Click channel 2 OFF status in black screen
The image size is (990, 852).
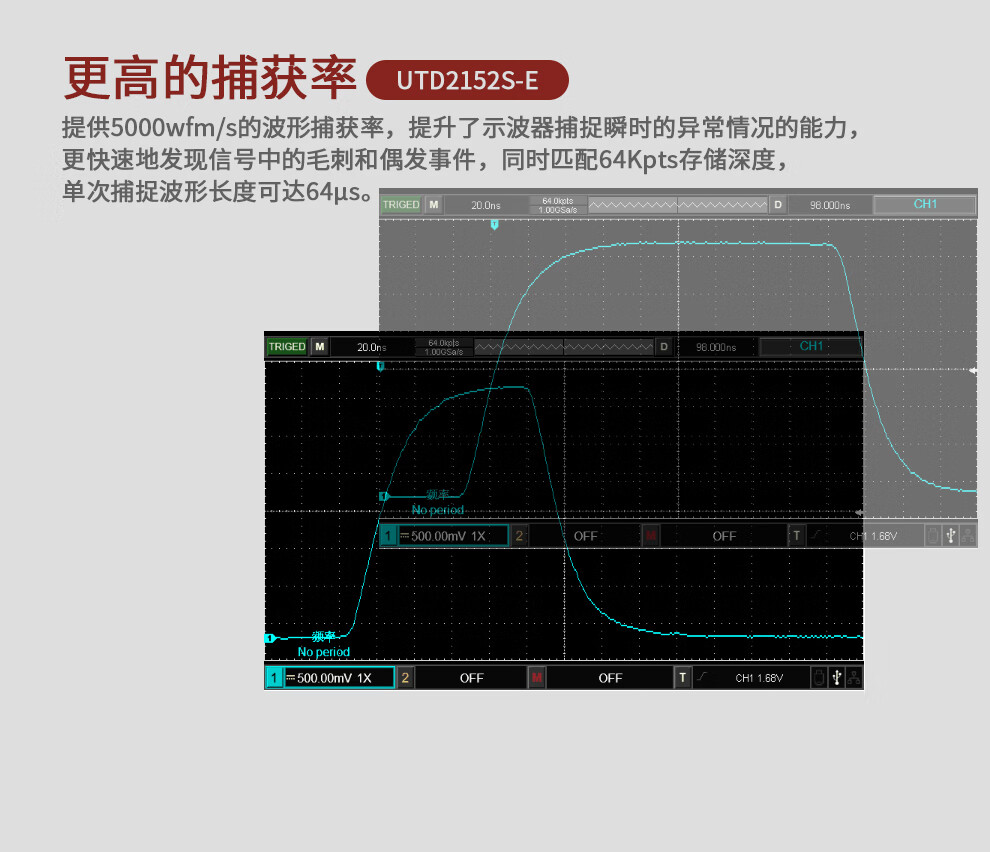[x=472, y=678]
